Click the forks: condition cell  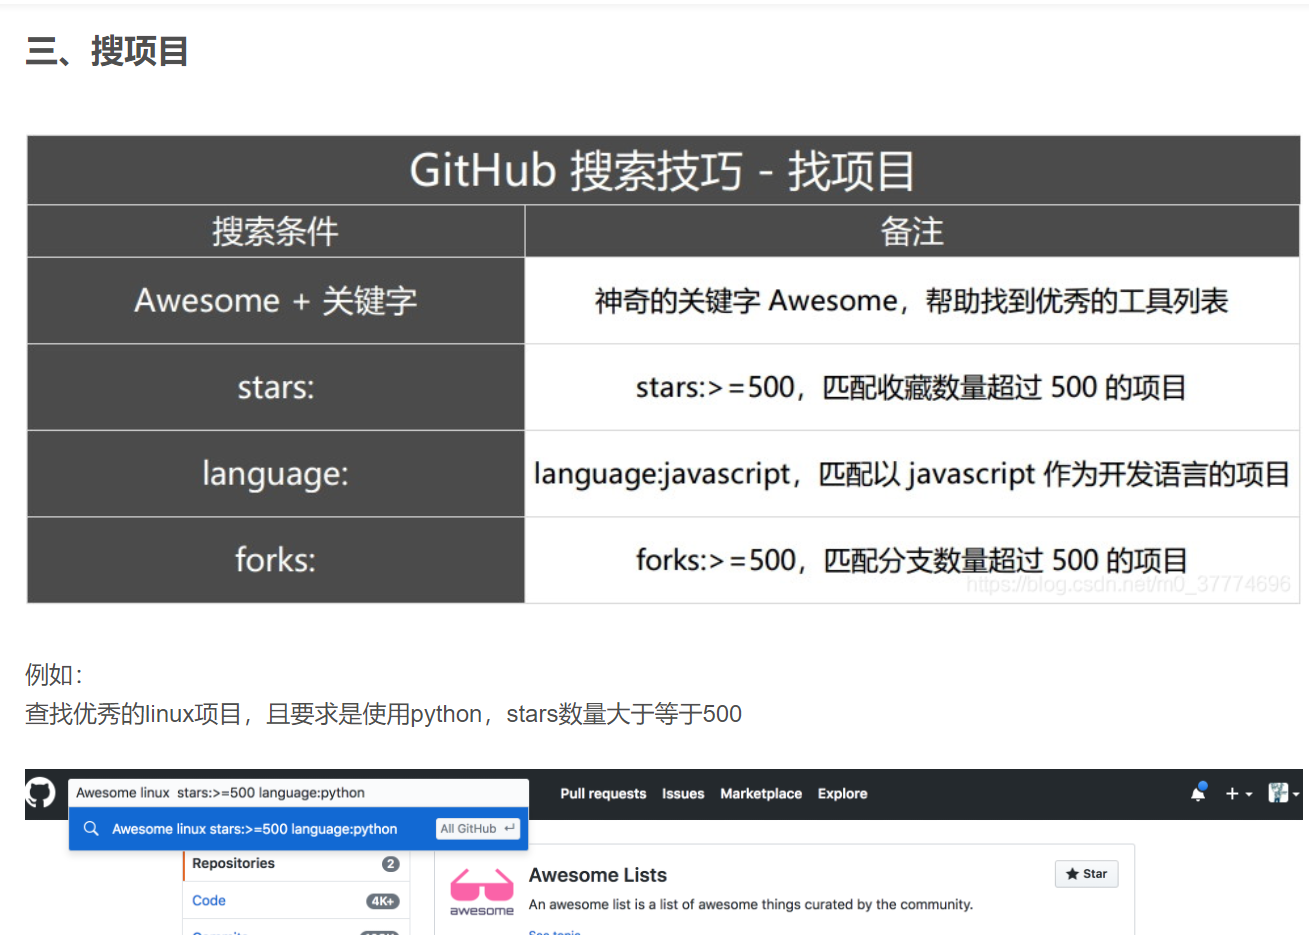pyautogui.click(x=275, y=560)
